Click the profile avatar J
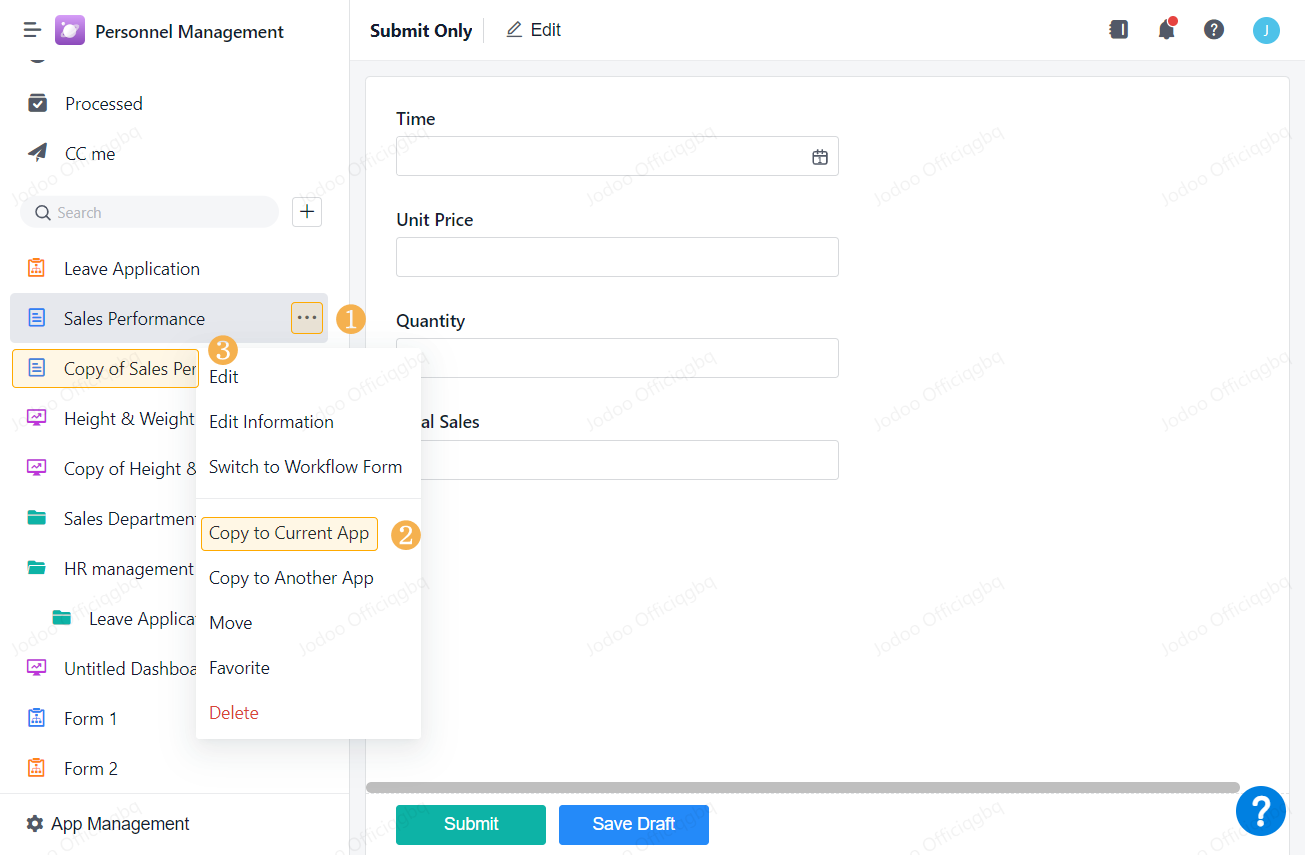The height and width of the screenshot is (855, 1305). pyautogui.click(x=1266, y=30)
